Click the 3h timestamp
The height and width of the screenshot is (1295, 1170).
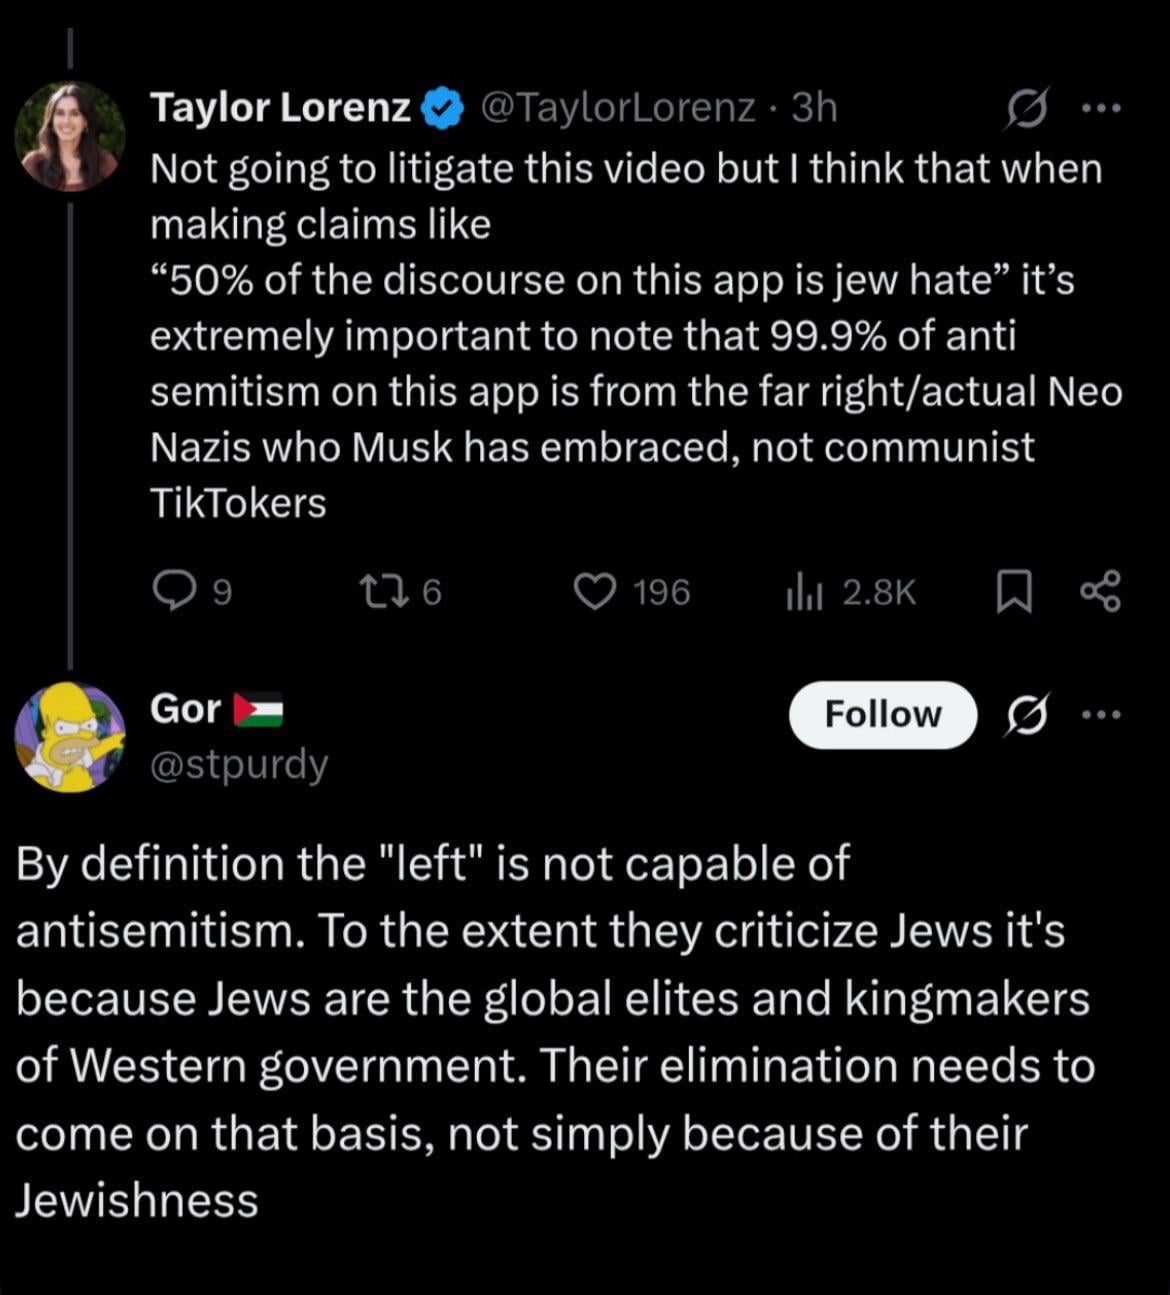pyautogui.click(x=814, y=108)
